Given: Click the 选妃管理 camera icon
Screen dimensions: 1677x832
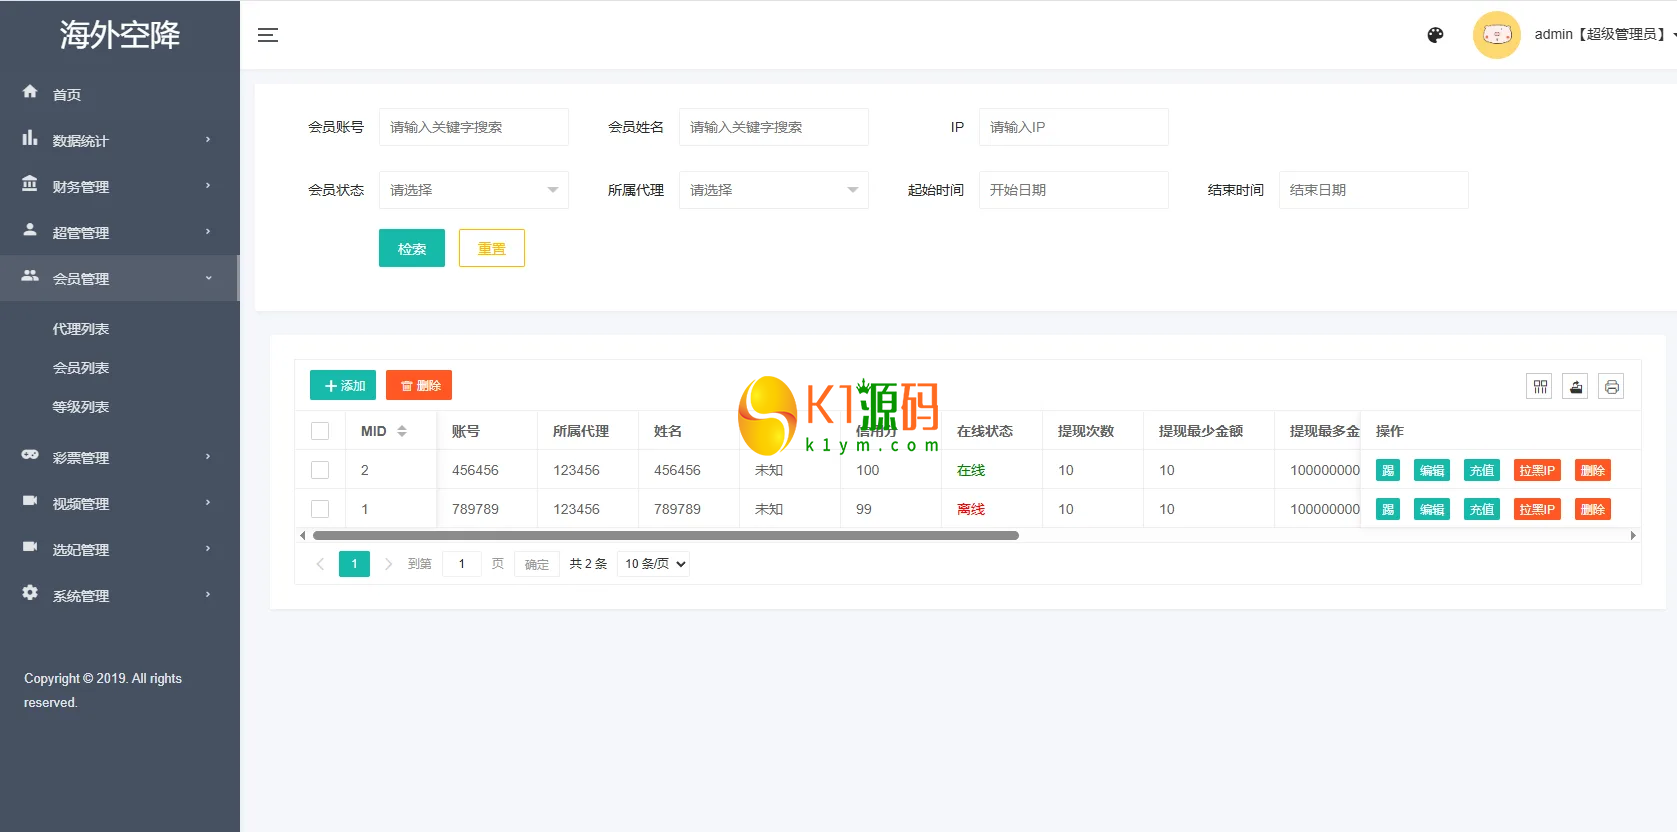Looking at the screenshot, I should [30, 547].
